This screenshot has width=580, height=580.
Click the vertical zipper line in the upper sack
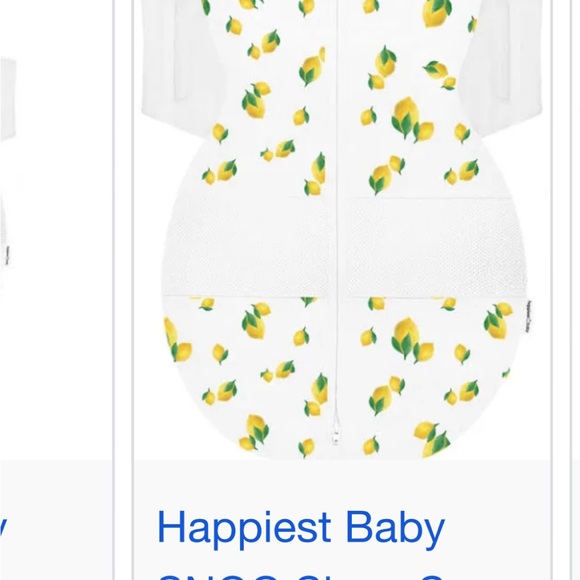click(337, 100)
